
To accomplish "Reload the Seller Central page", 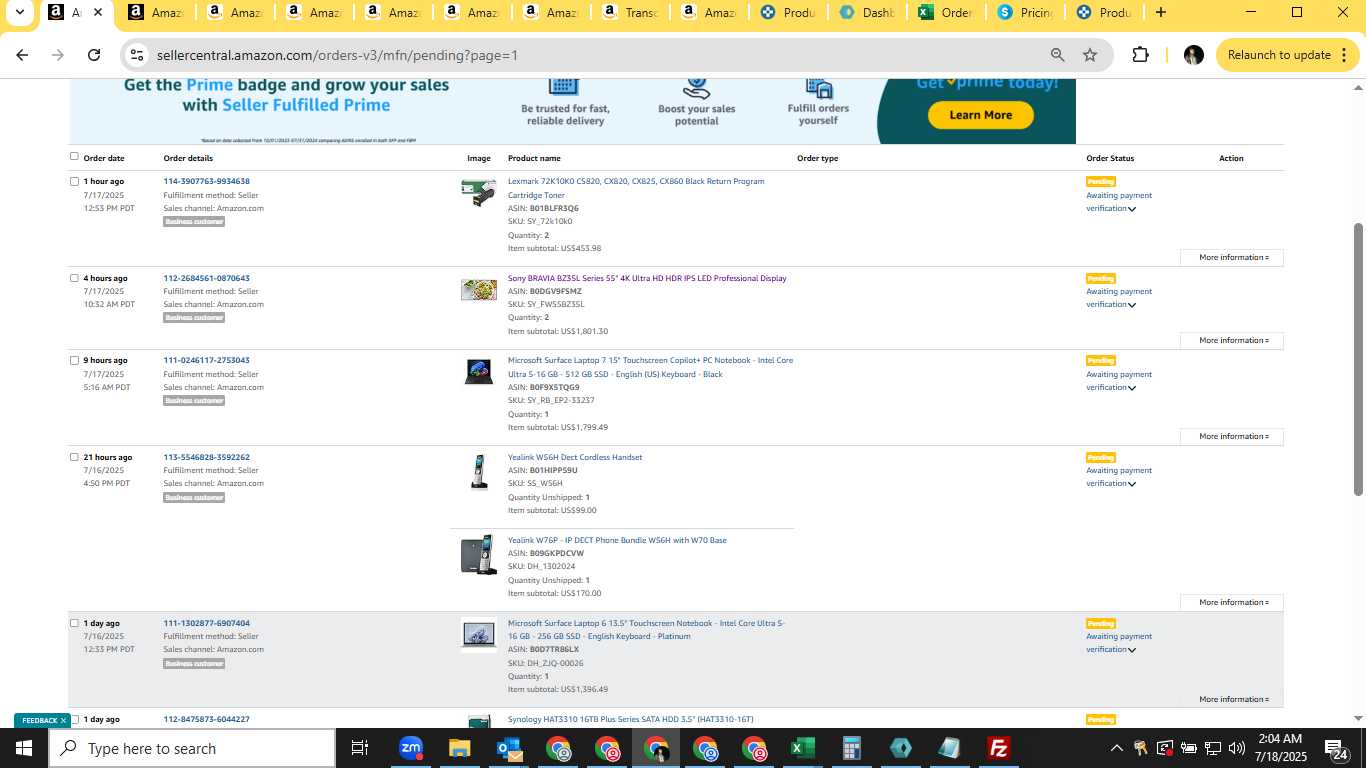I will pyautogui.click(x=94, y=55).
